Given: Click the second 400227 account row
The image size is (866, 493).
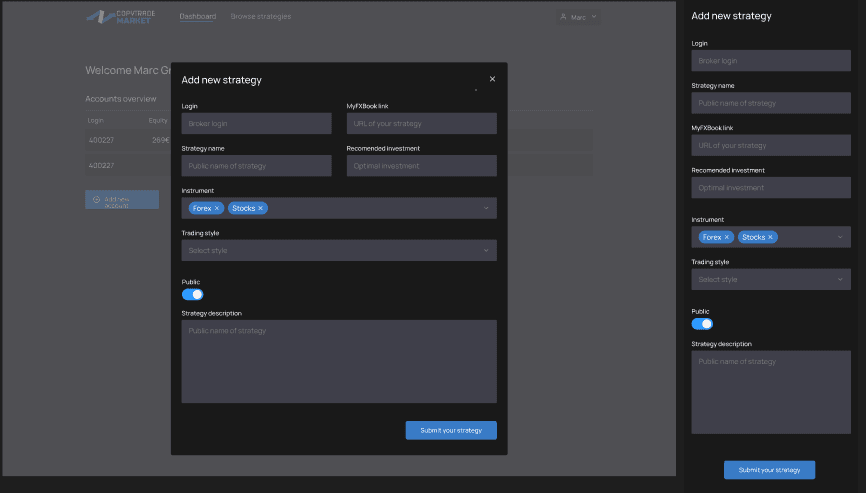Looking at the screenshot, I should click(128, 166).
